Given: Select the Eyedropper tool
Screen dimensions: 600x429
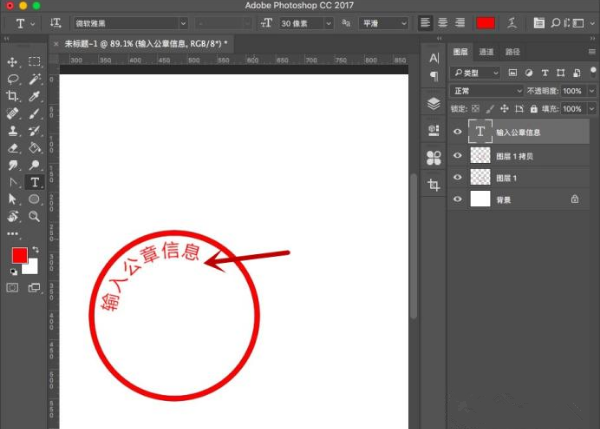Looking at the screenshot, I should pyautogui.click(x=35, y=96).
